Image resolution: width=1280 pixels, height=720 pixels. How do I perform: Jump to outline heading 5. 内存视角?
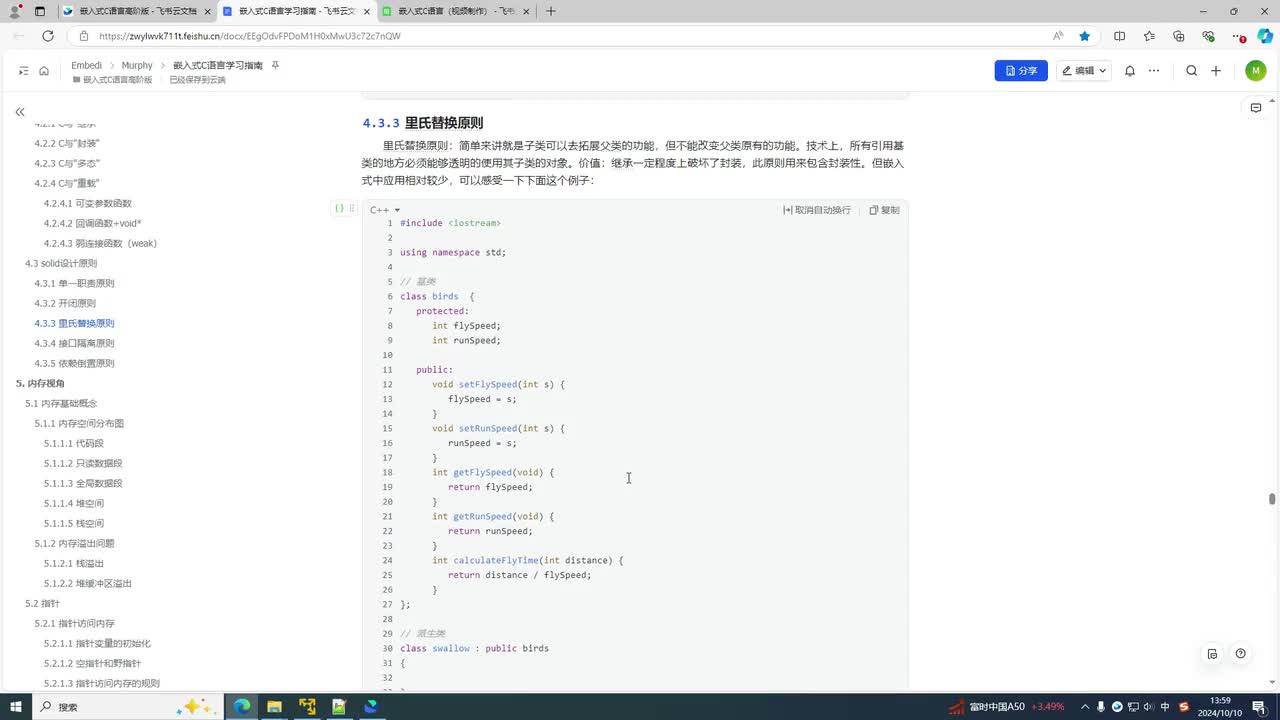tap(40, 383)
